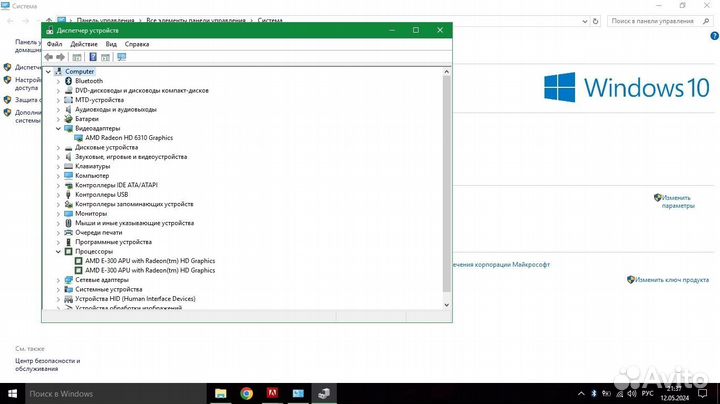The height and width of the screenshot is (404, 720).
Task: Click the РУС language indicator
Action: tap(647, 393)
